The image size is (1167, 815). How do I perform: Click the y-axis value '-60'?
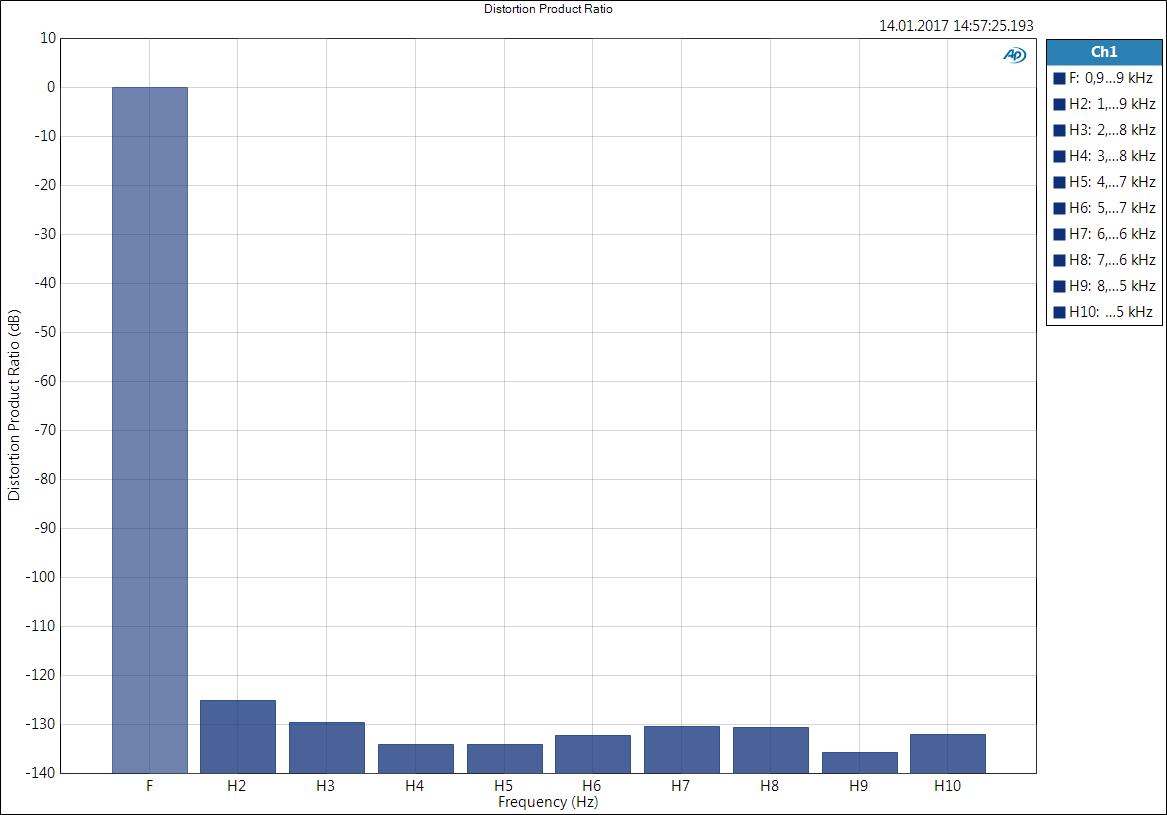[x=45, y=381]
